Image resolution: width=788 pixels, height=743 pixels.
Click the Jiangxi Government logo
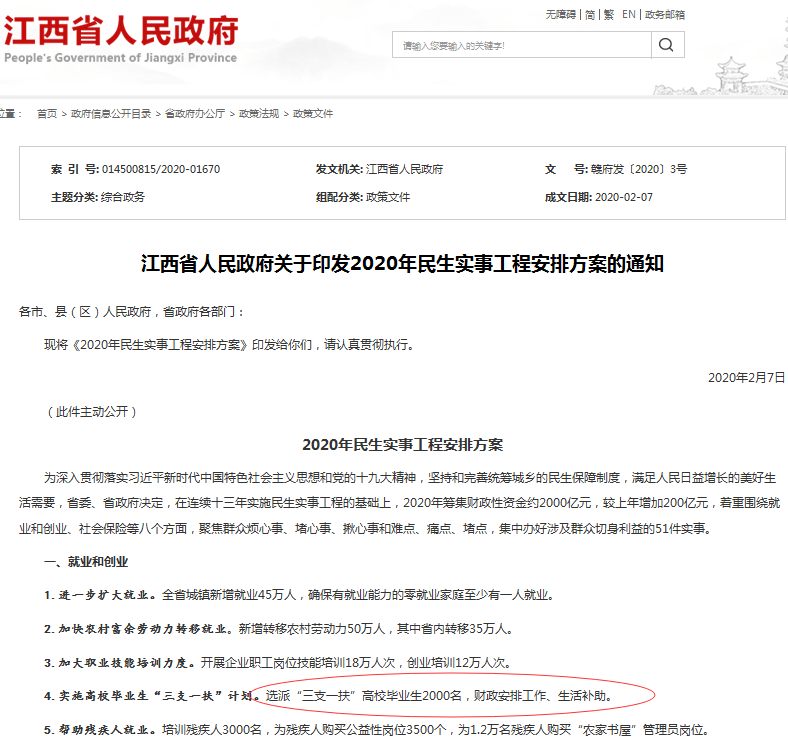click(120, 40)
